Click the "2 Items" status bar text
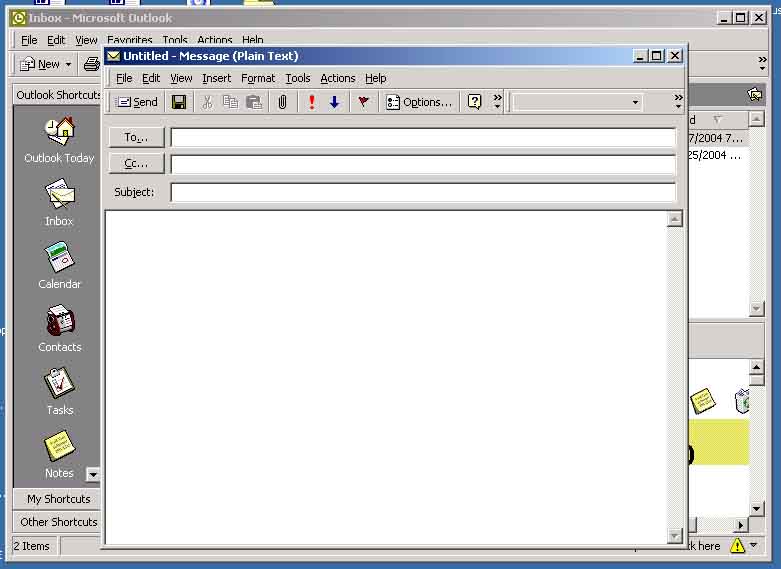 click(31, 546)
